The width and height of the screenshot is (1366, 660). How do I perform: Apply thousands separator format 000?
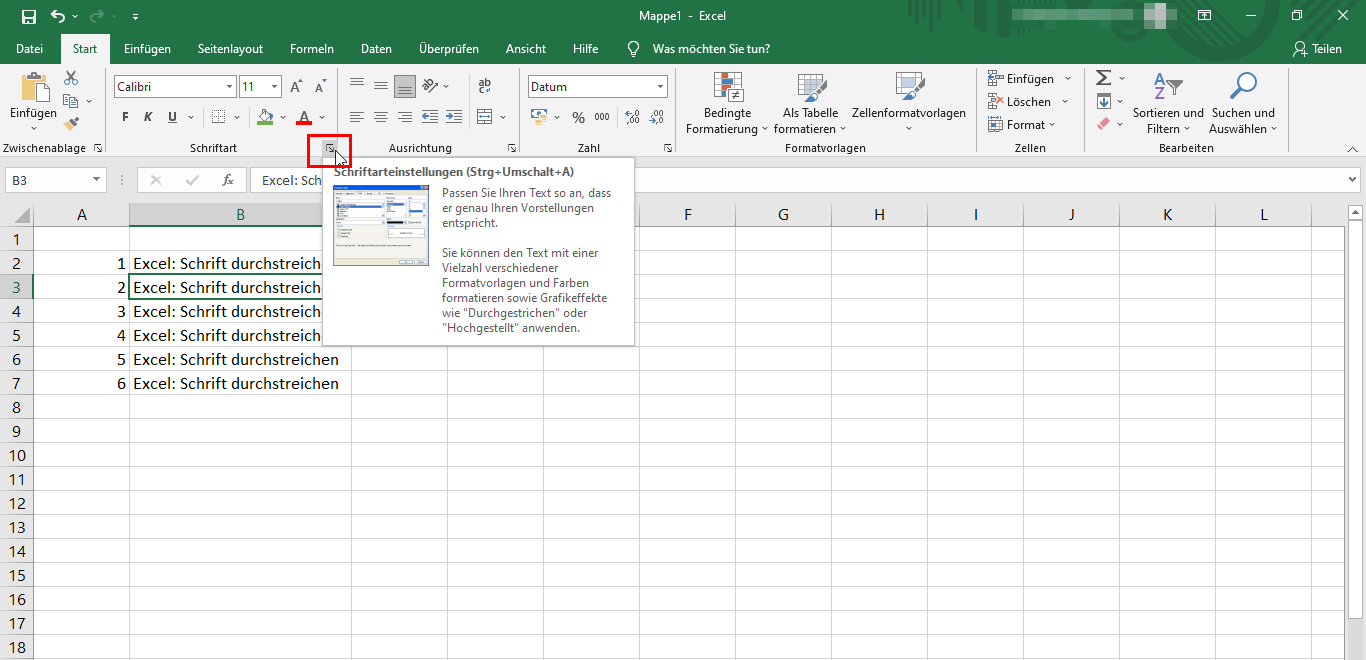pos(602,117)
